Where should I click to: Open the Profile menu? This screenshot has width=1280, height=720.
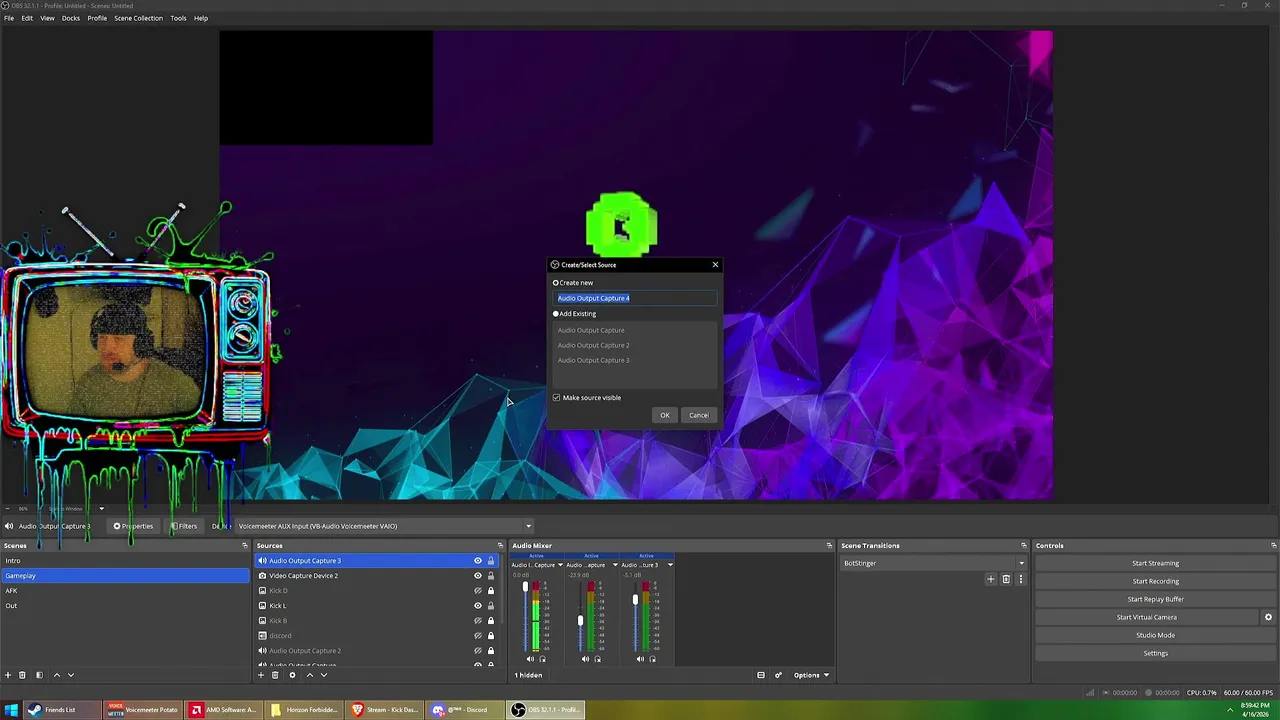coord(97,18)
